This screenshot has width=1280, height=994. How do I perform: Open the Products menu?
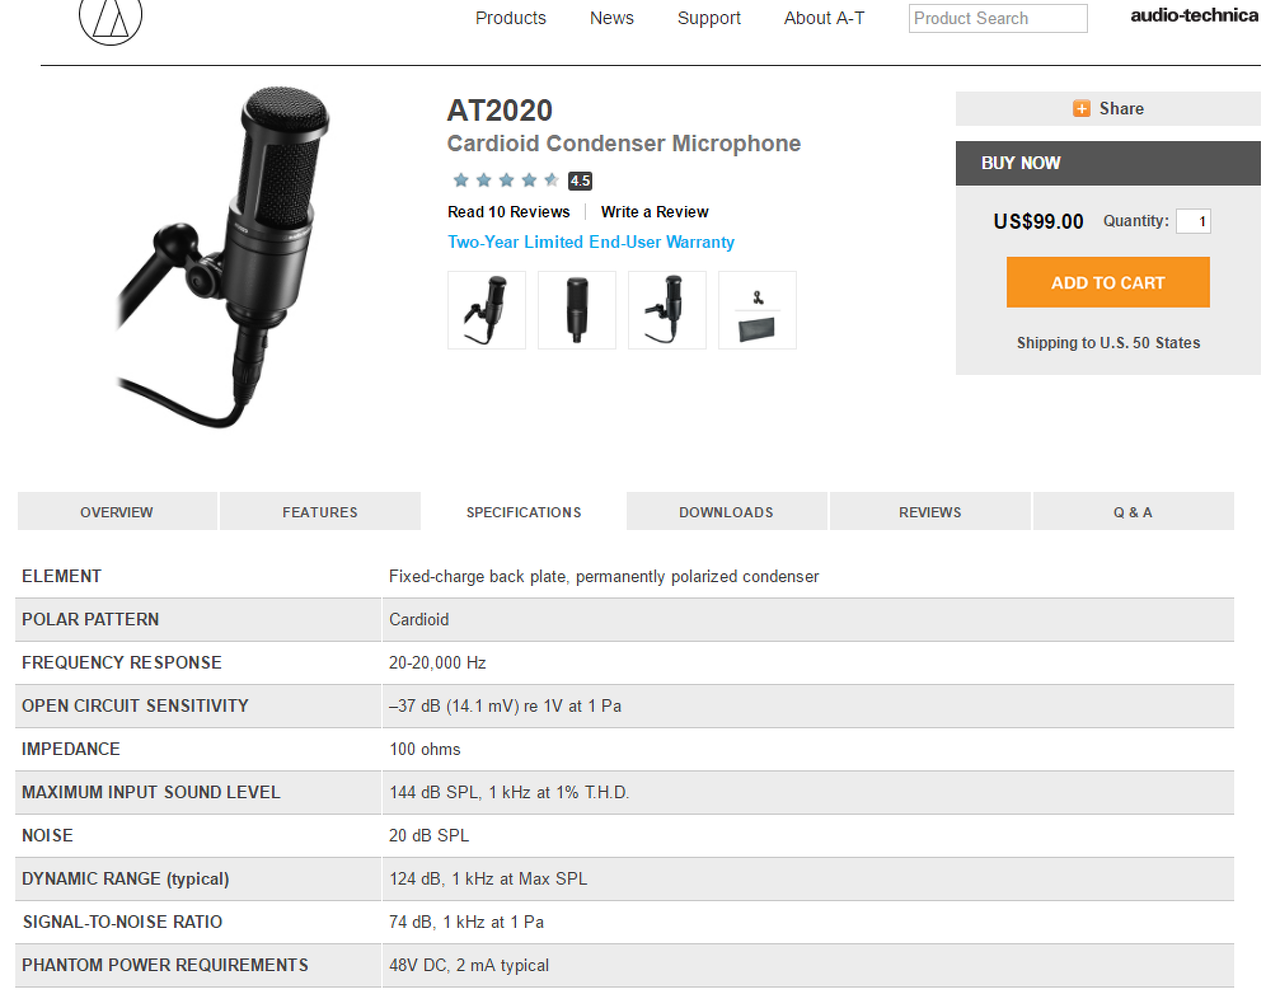click(x=510, y=18)
